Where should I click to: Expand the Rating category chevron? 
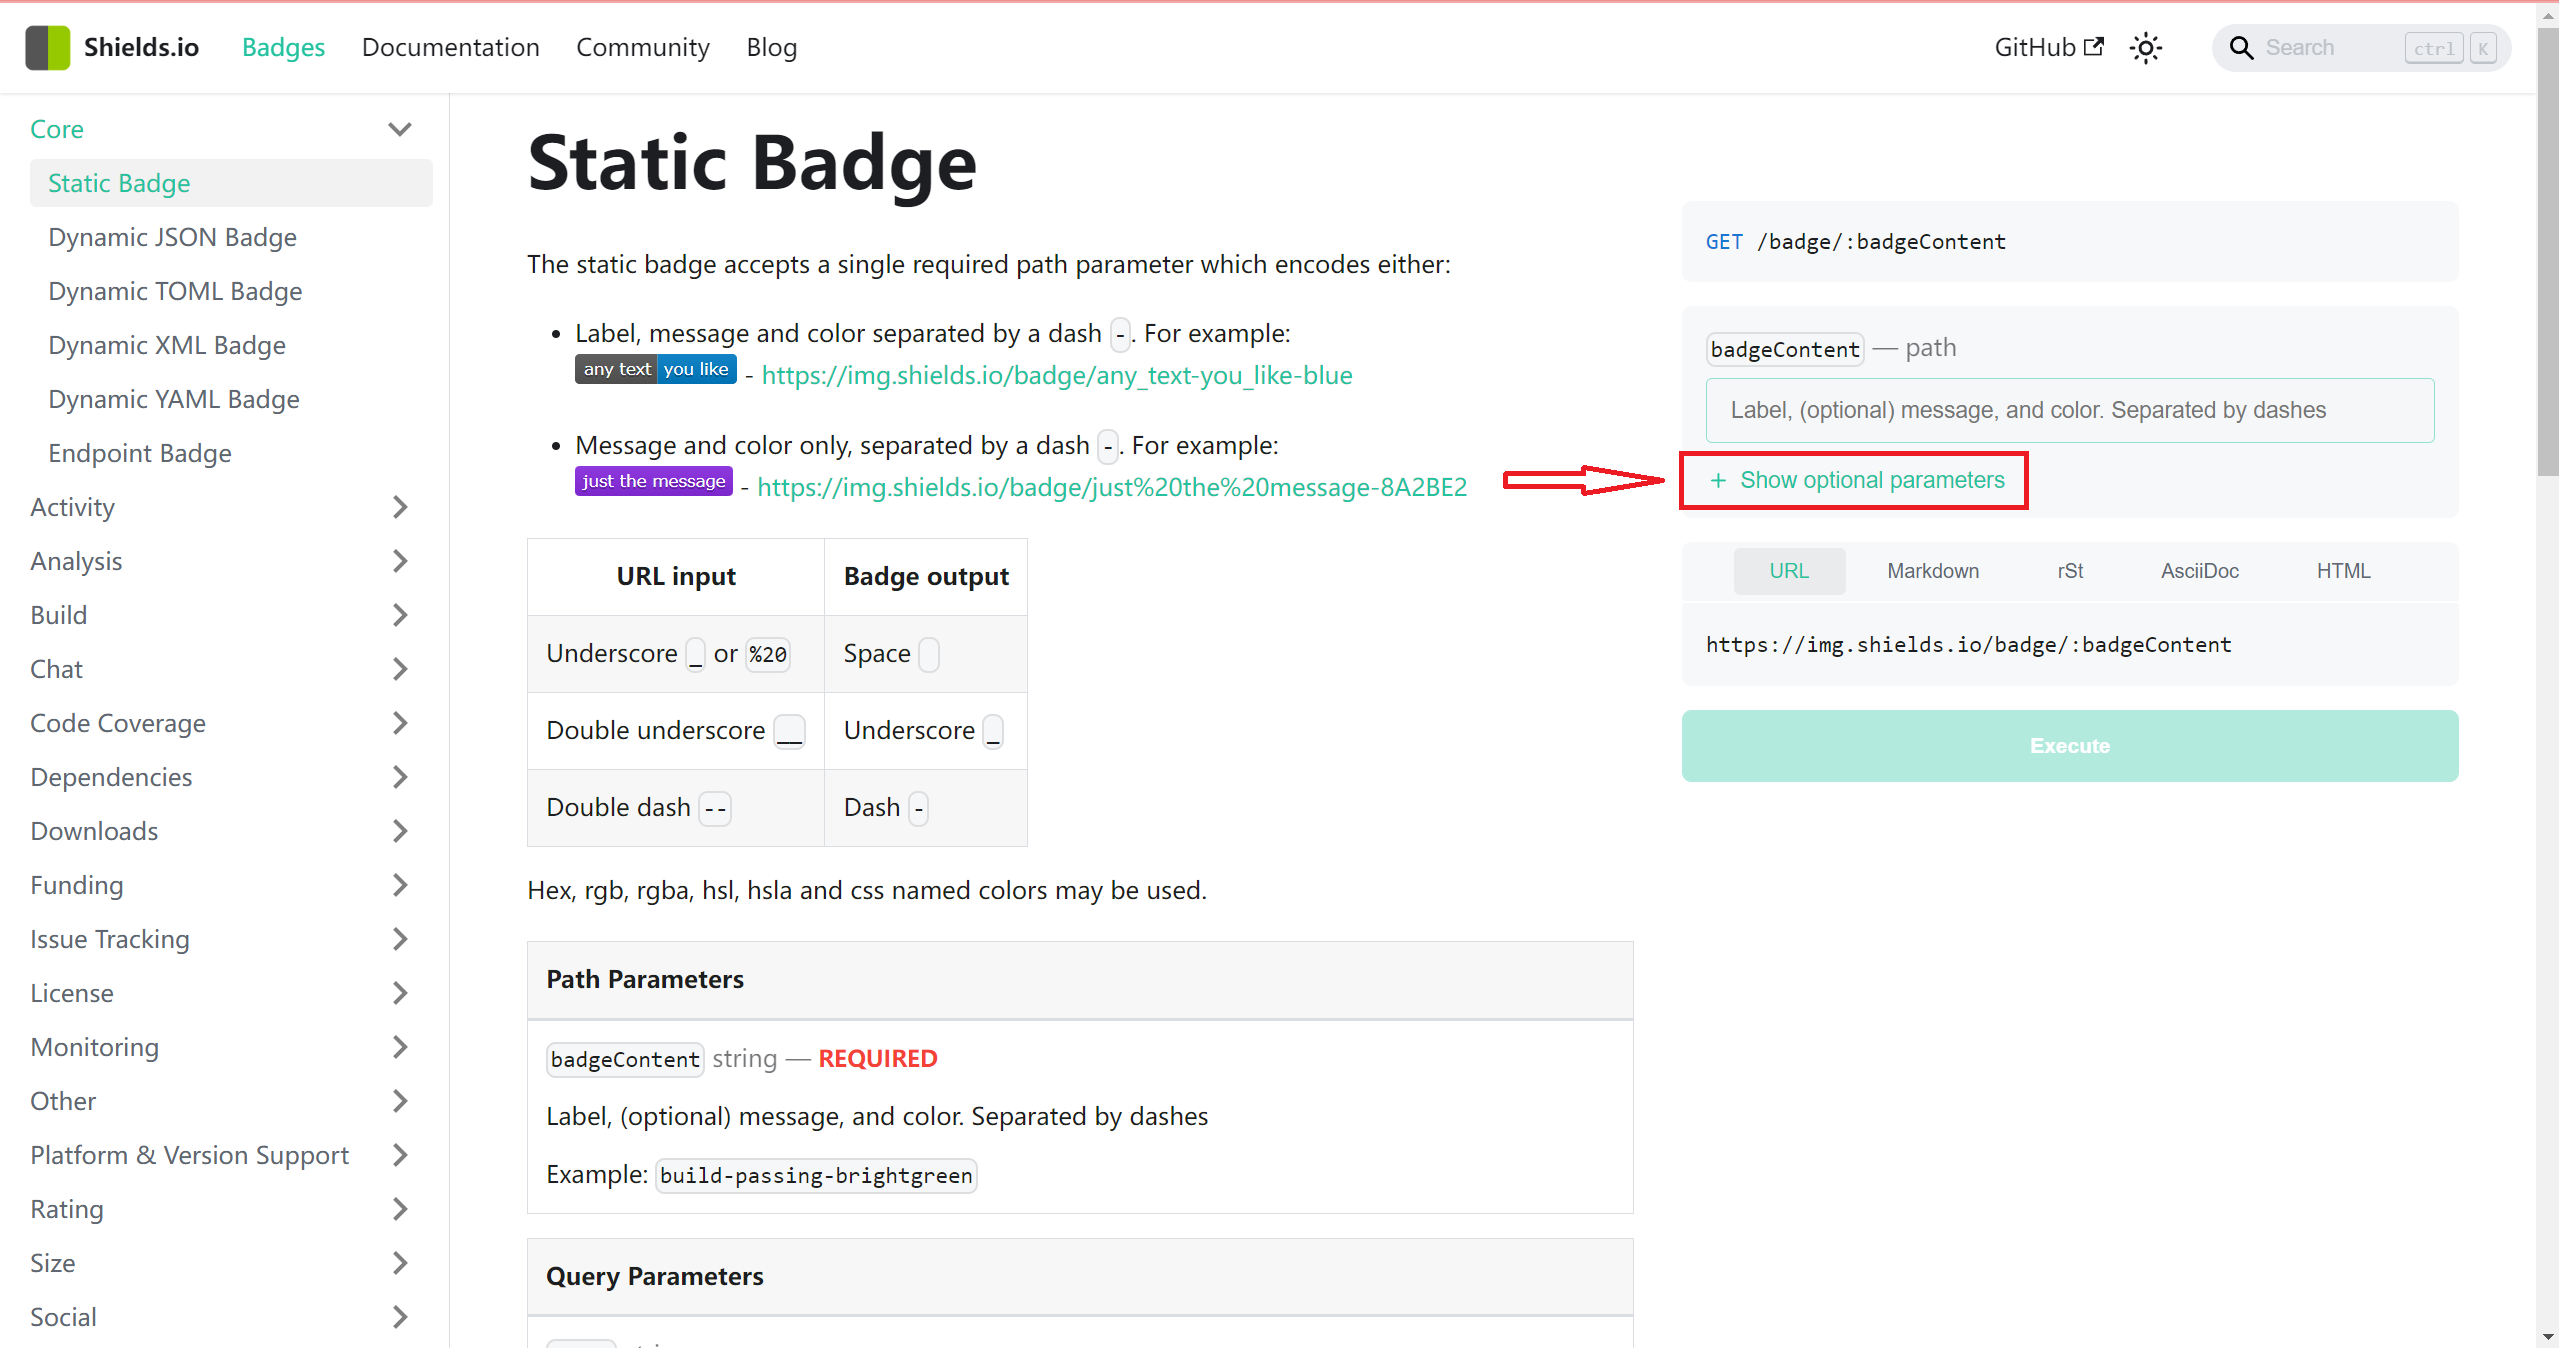point(399,1209)
